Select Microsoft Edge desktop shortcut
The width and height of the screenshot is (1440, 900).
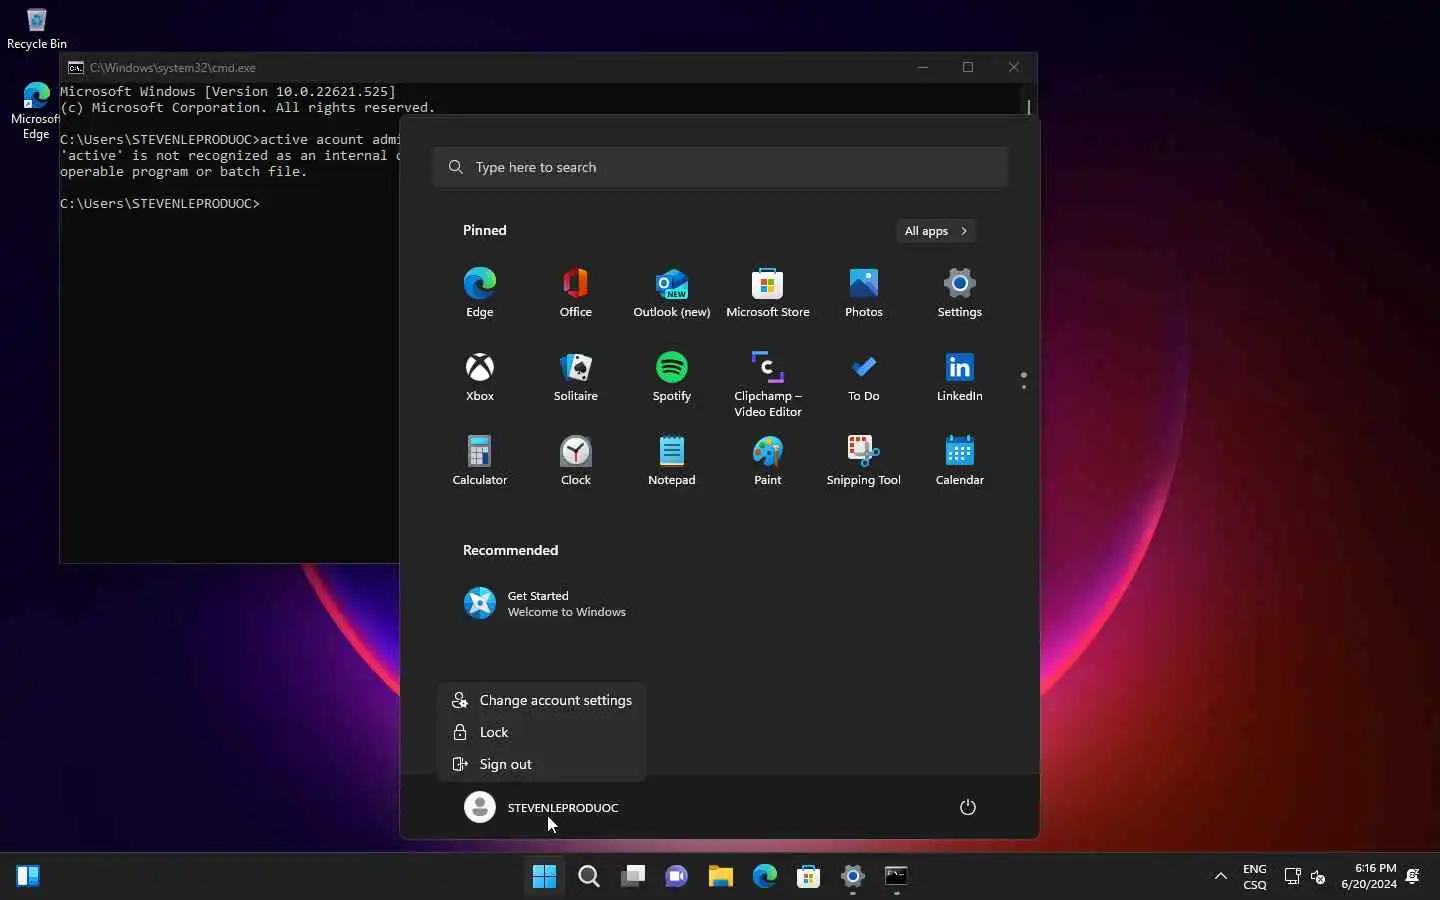click(36, 111)
